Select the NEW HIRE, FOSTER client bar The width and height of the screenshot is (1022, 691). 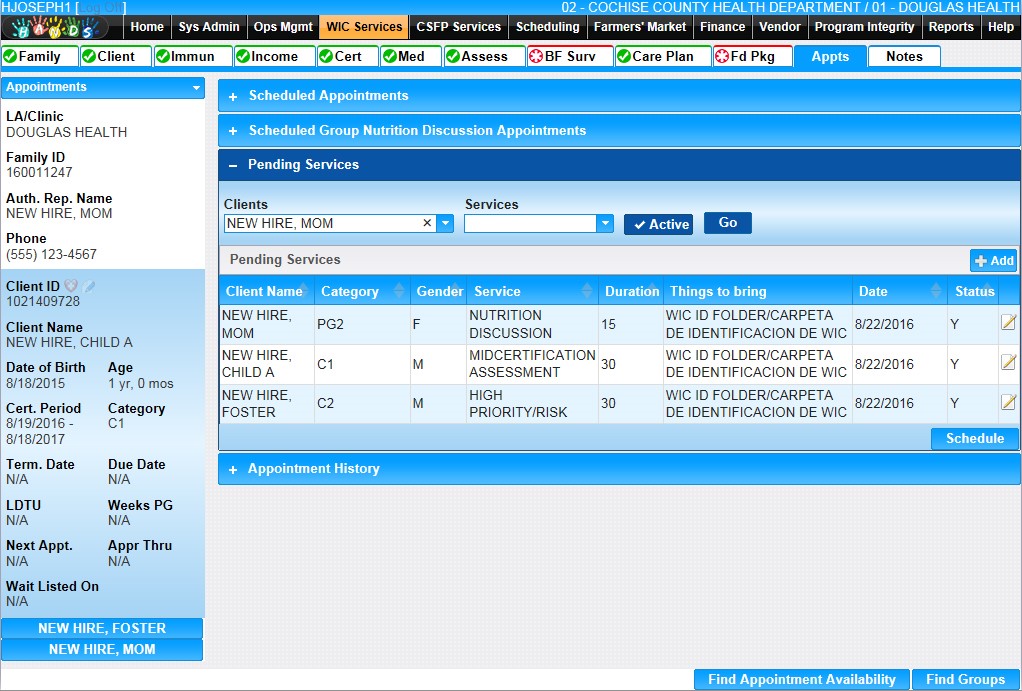click(102, 629)
